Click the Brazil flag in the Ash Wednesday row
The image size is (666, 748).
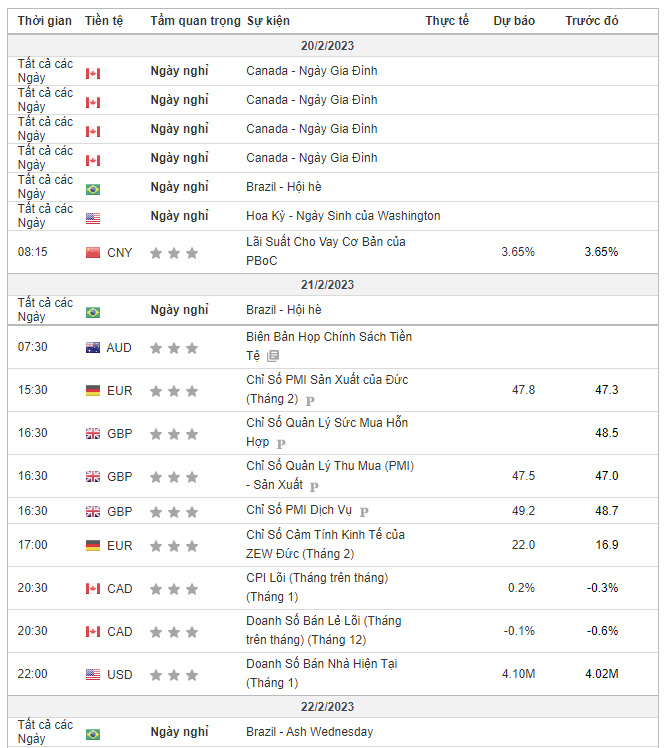tap(93, 734)
